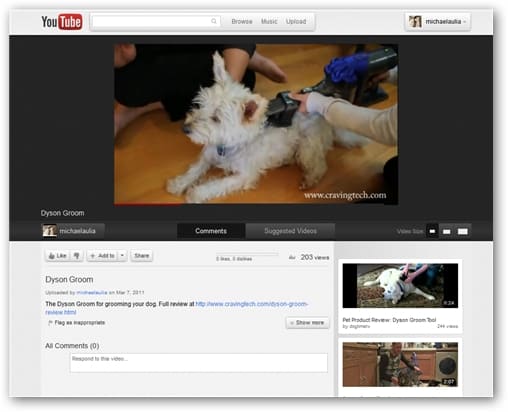This screenshot has width=508, height=412.
Task: Expand the Add to dropdown arrow
Action: pyautogui.click(x=122, y=256)
